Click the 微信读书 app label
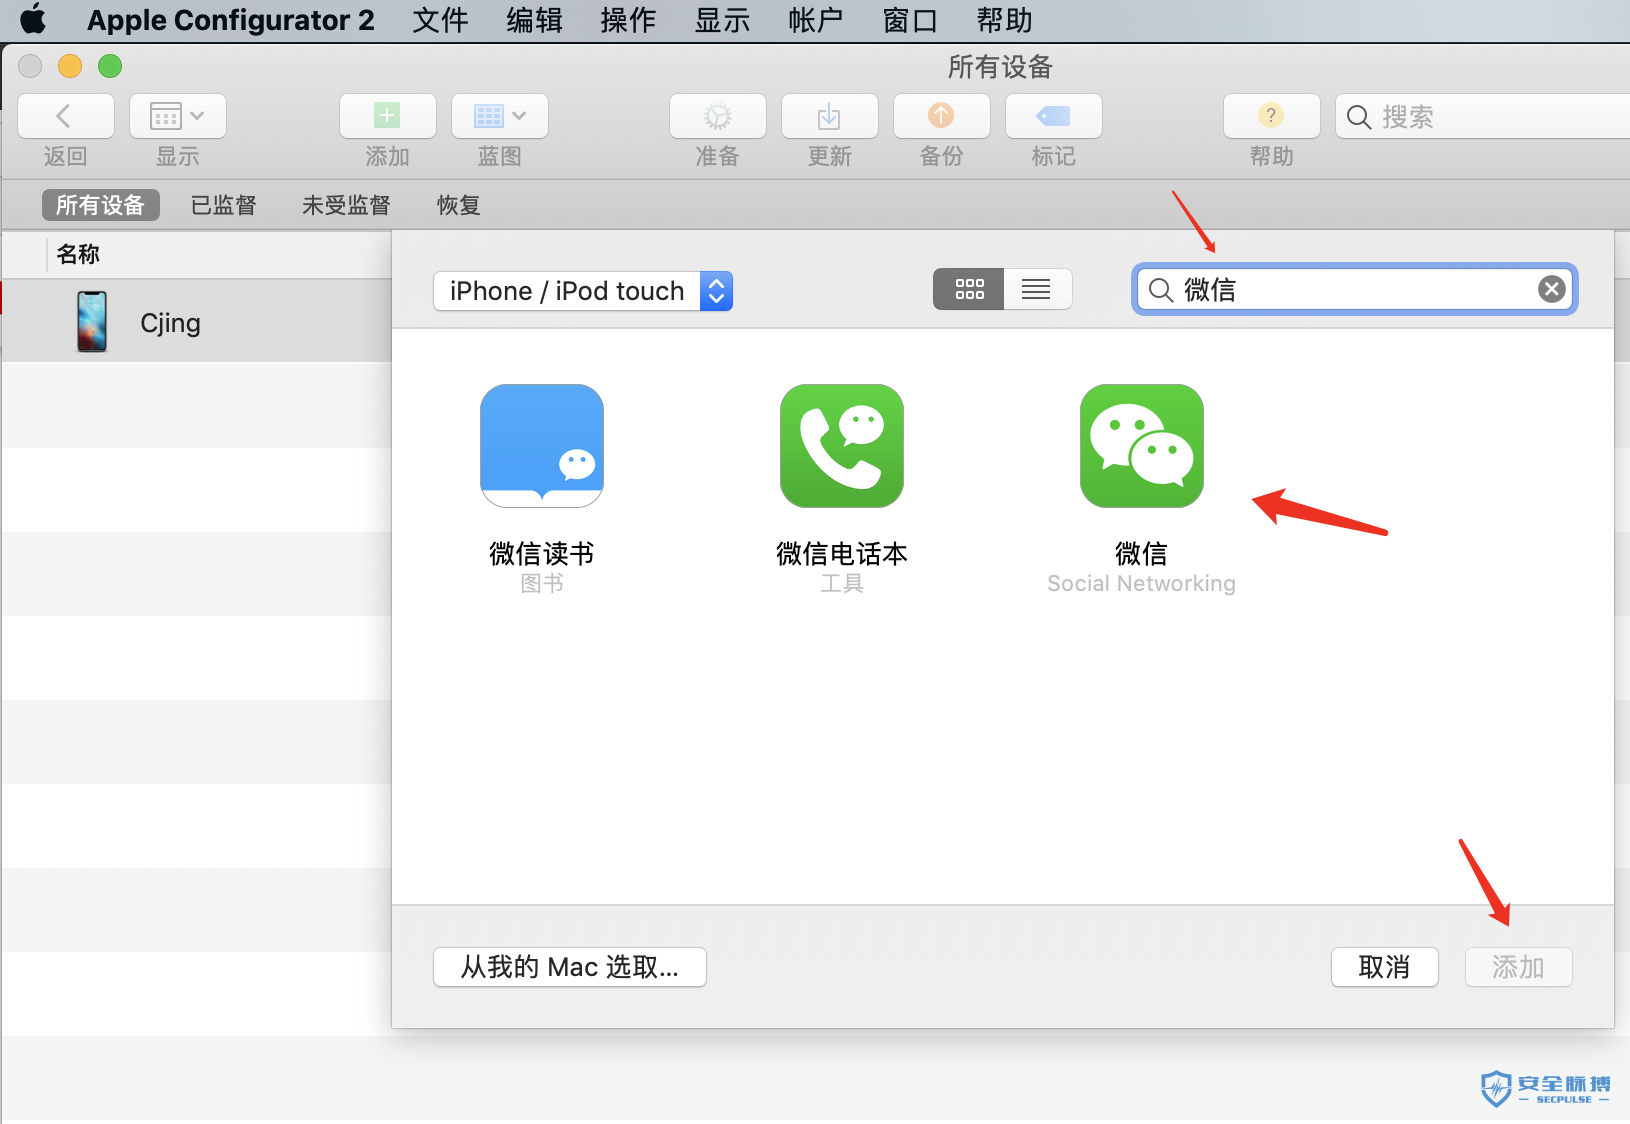The image size is (1630, 1124). (x=542, y=553)
